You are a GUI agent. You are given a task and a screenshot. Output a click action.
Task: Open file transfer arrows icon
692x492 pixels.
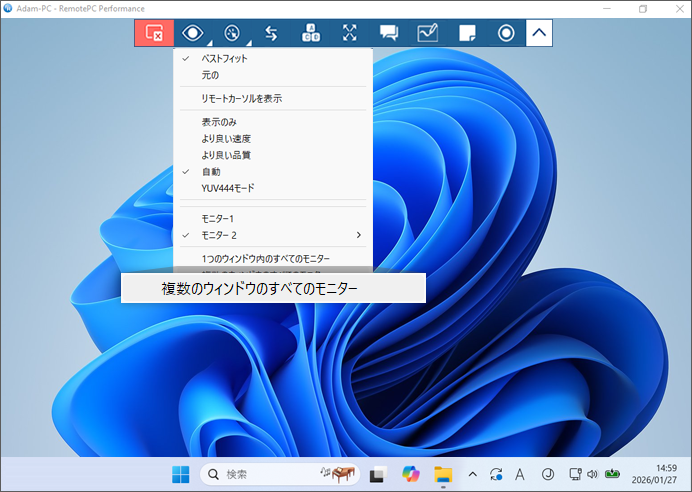click(271, 33)
